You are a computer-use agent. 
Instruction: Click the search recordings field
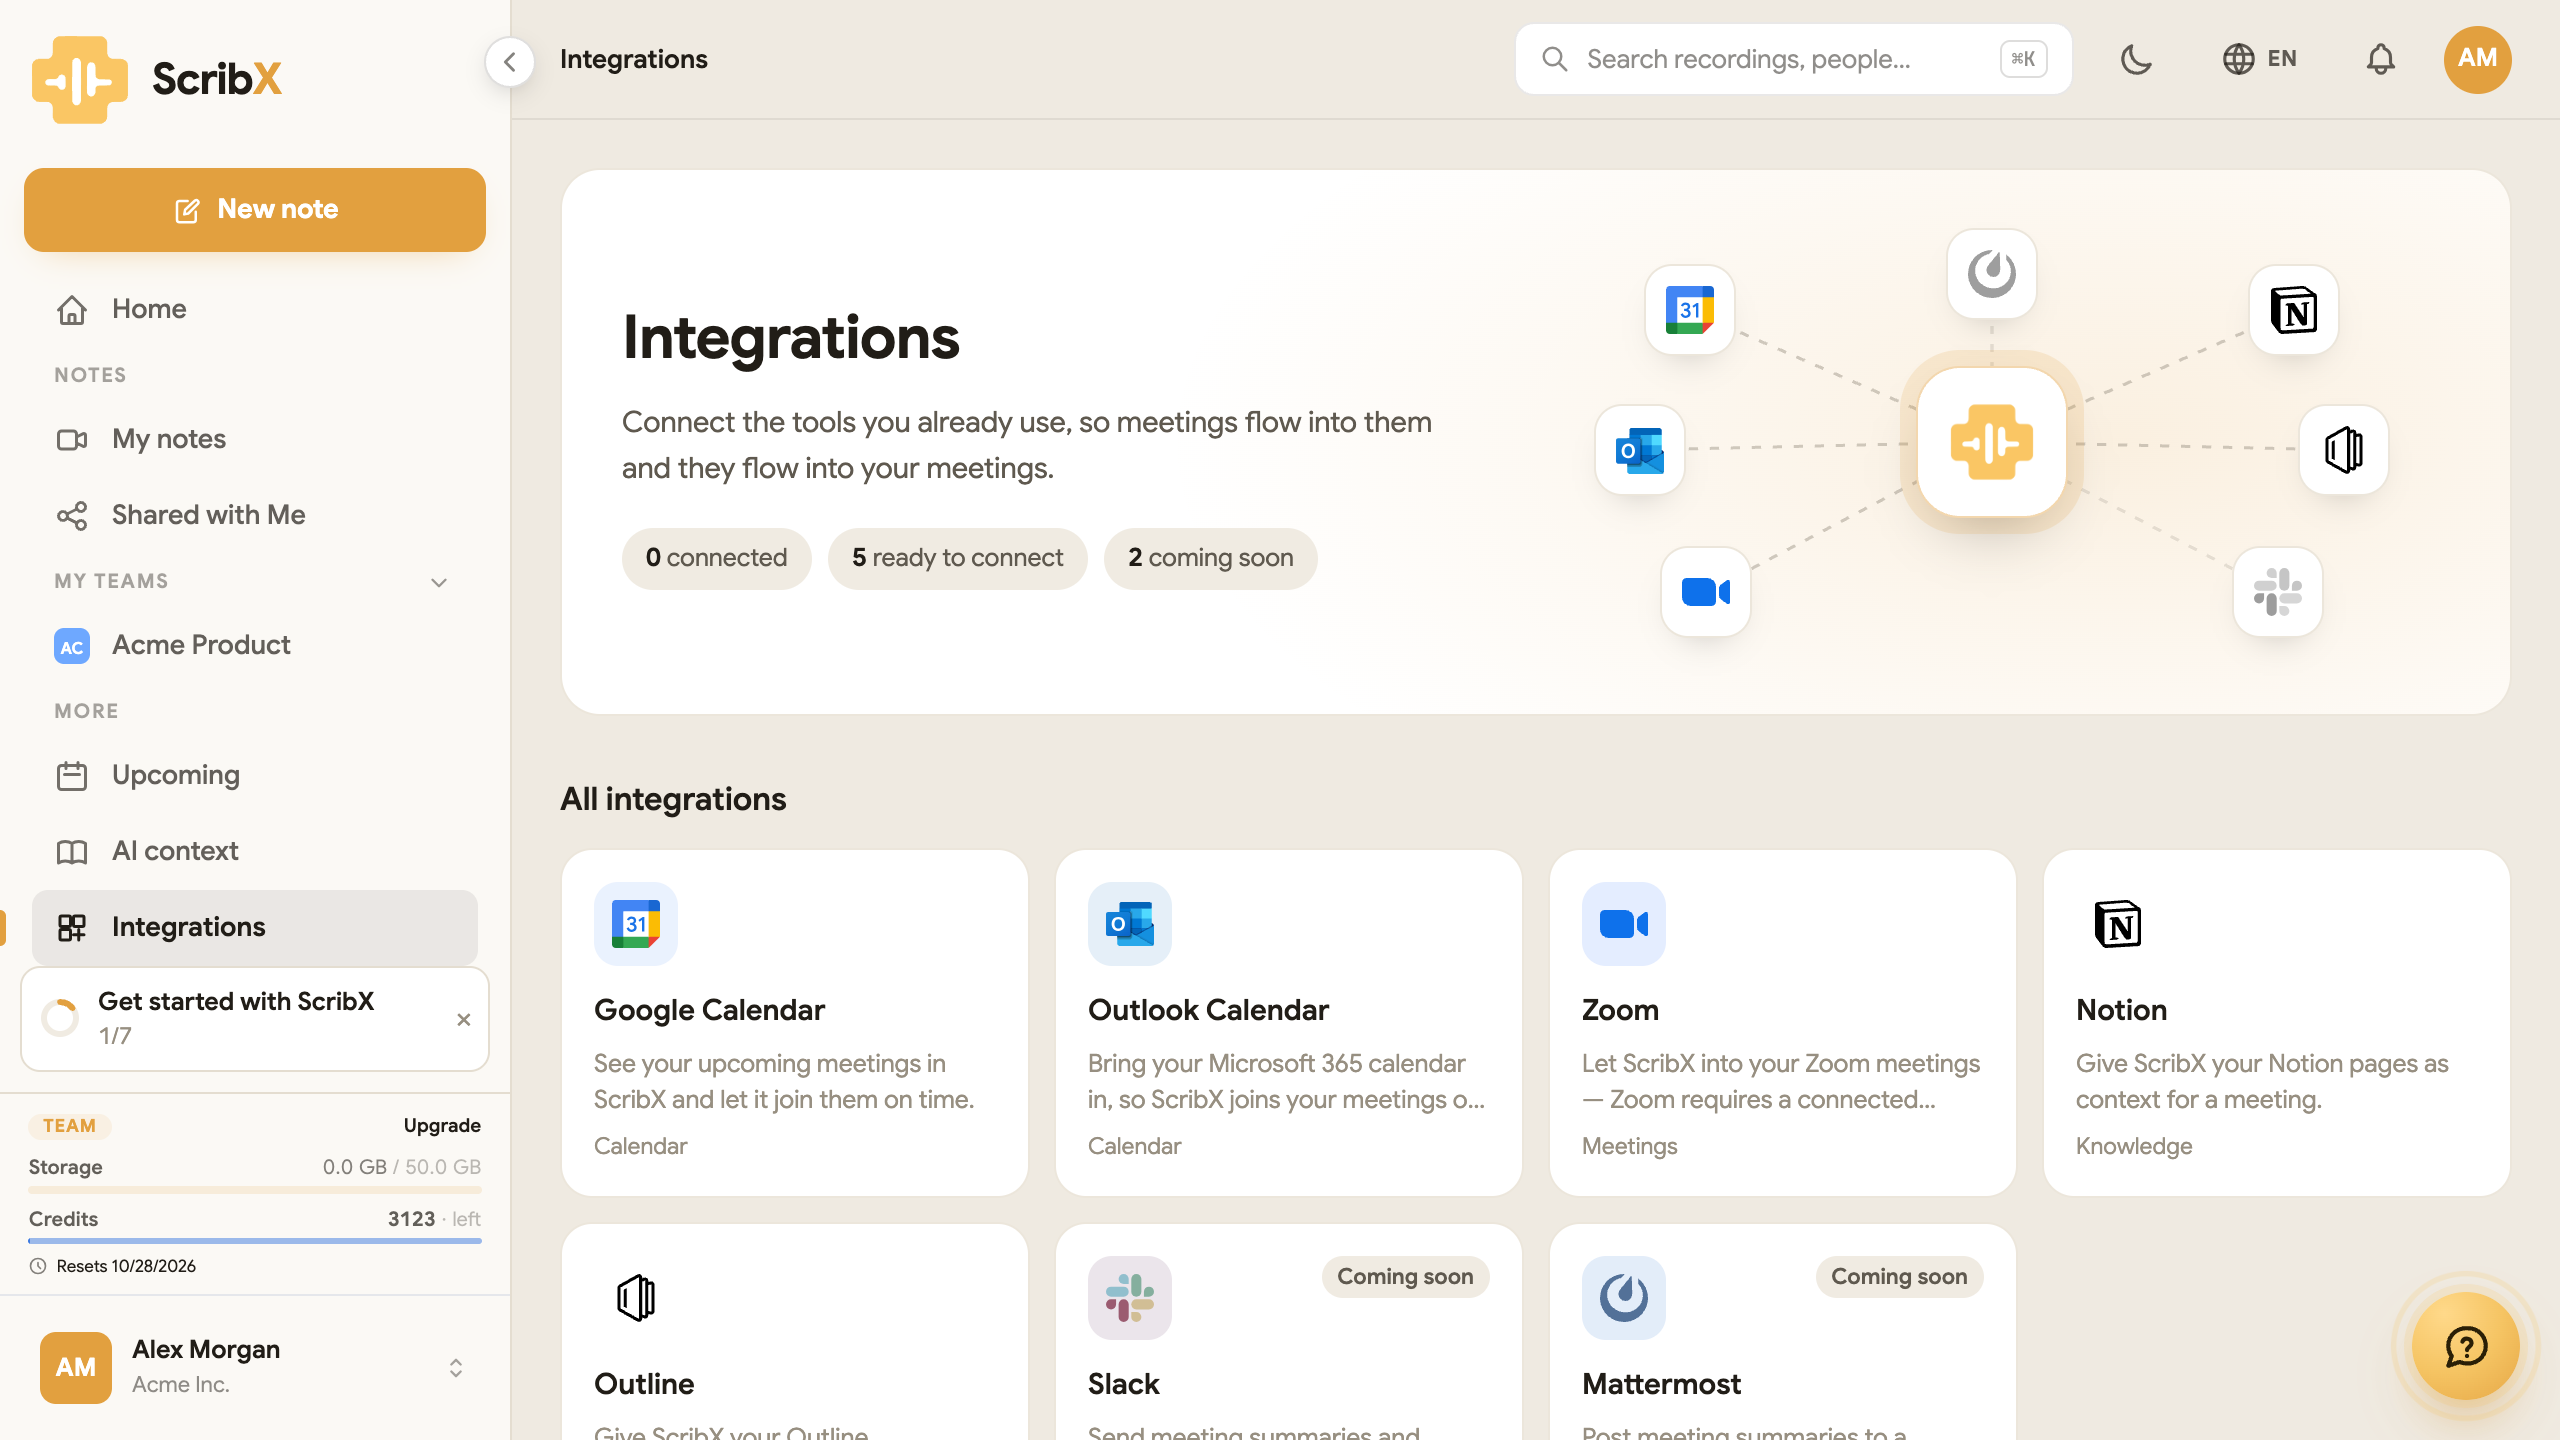(1793, 59)
